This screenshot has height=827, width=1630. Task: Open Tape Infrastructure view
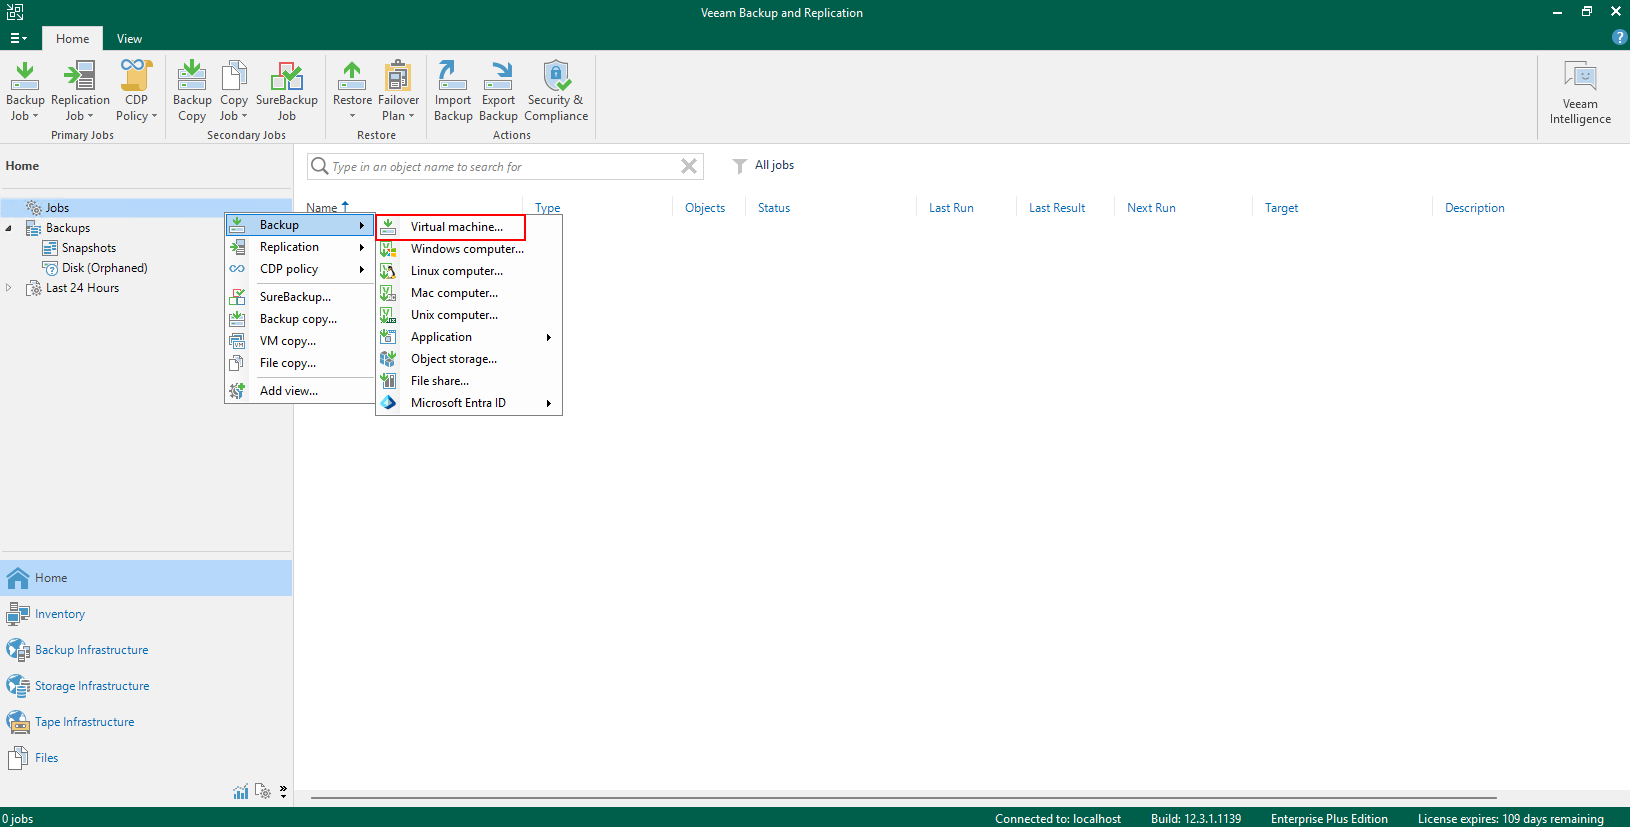146,722
